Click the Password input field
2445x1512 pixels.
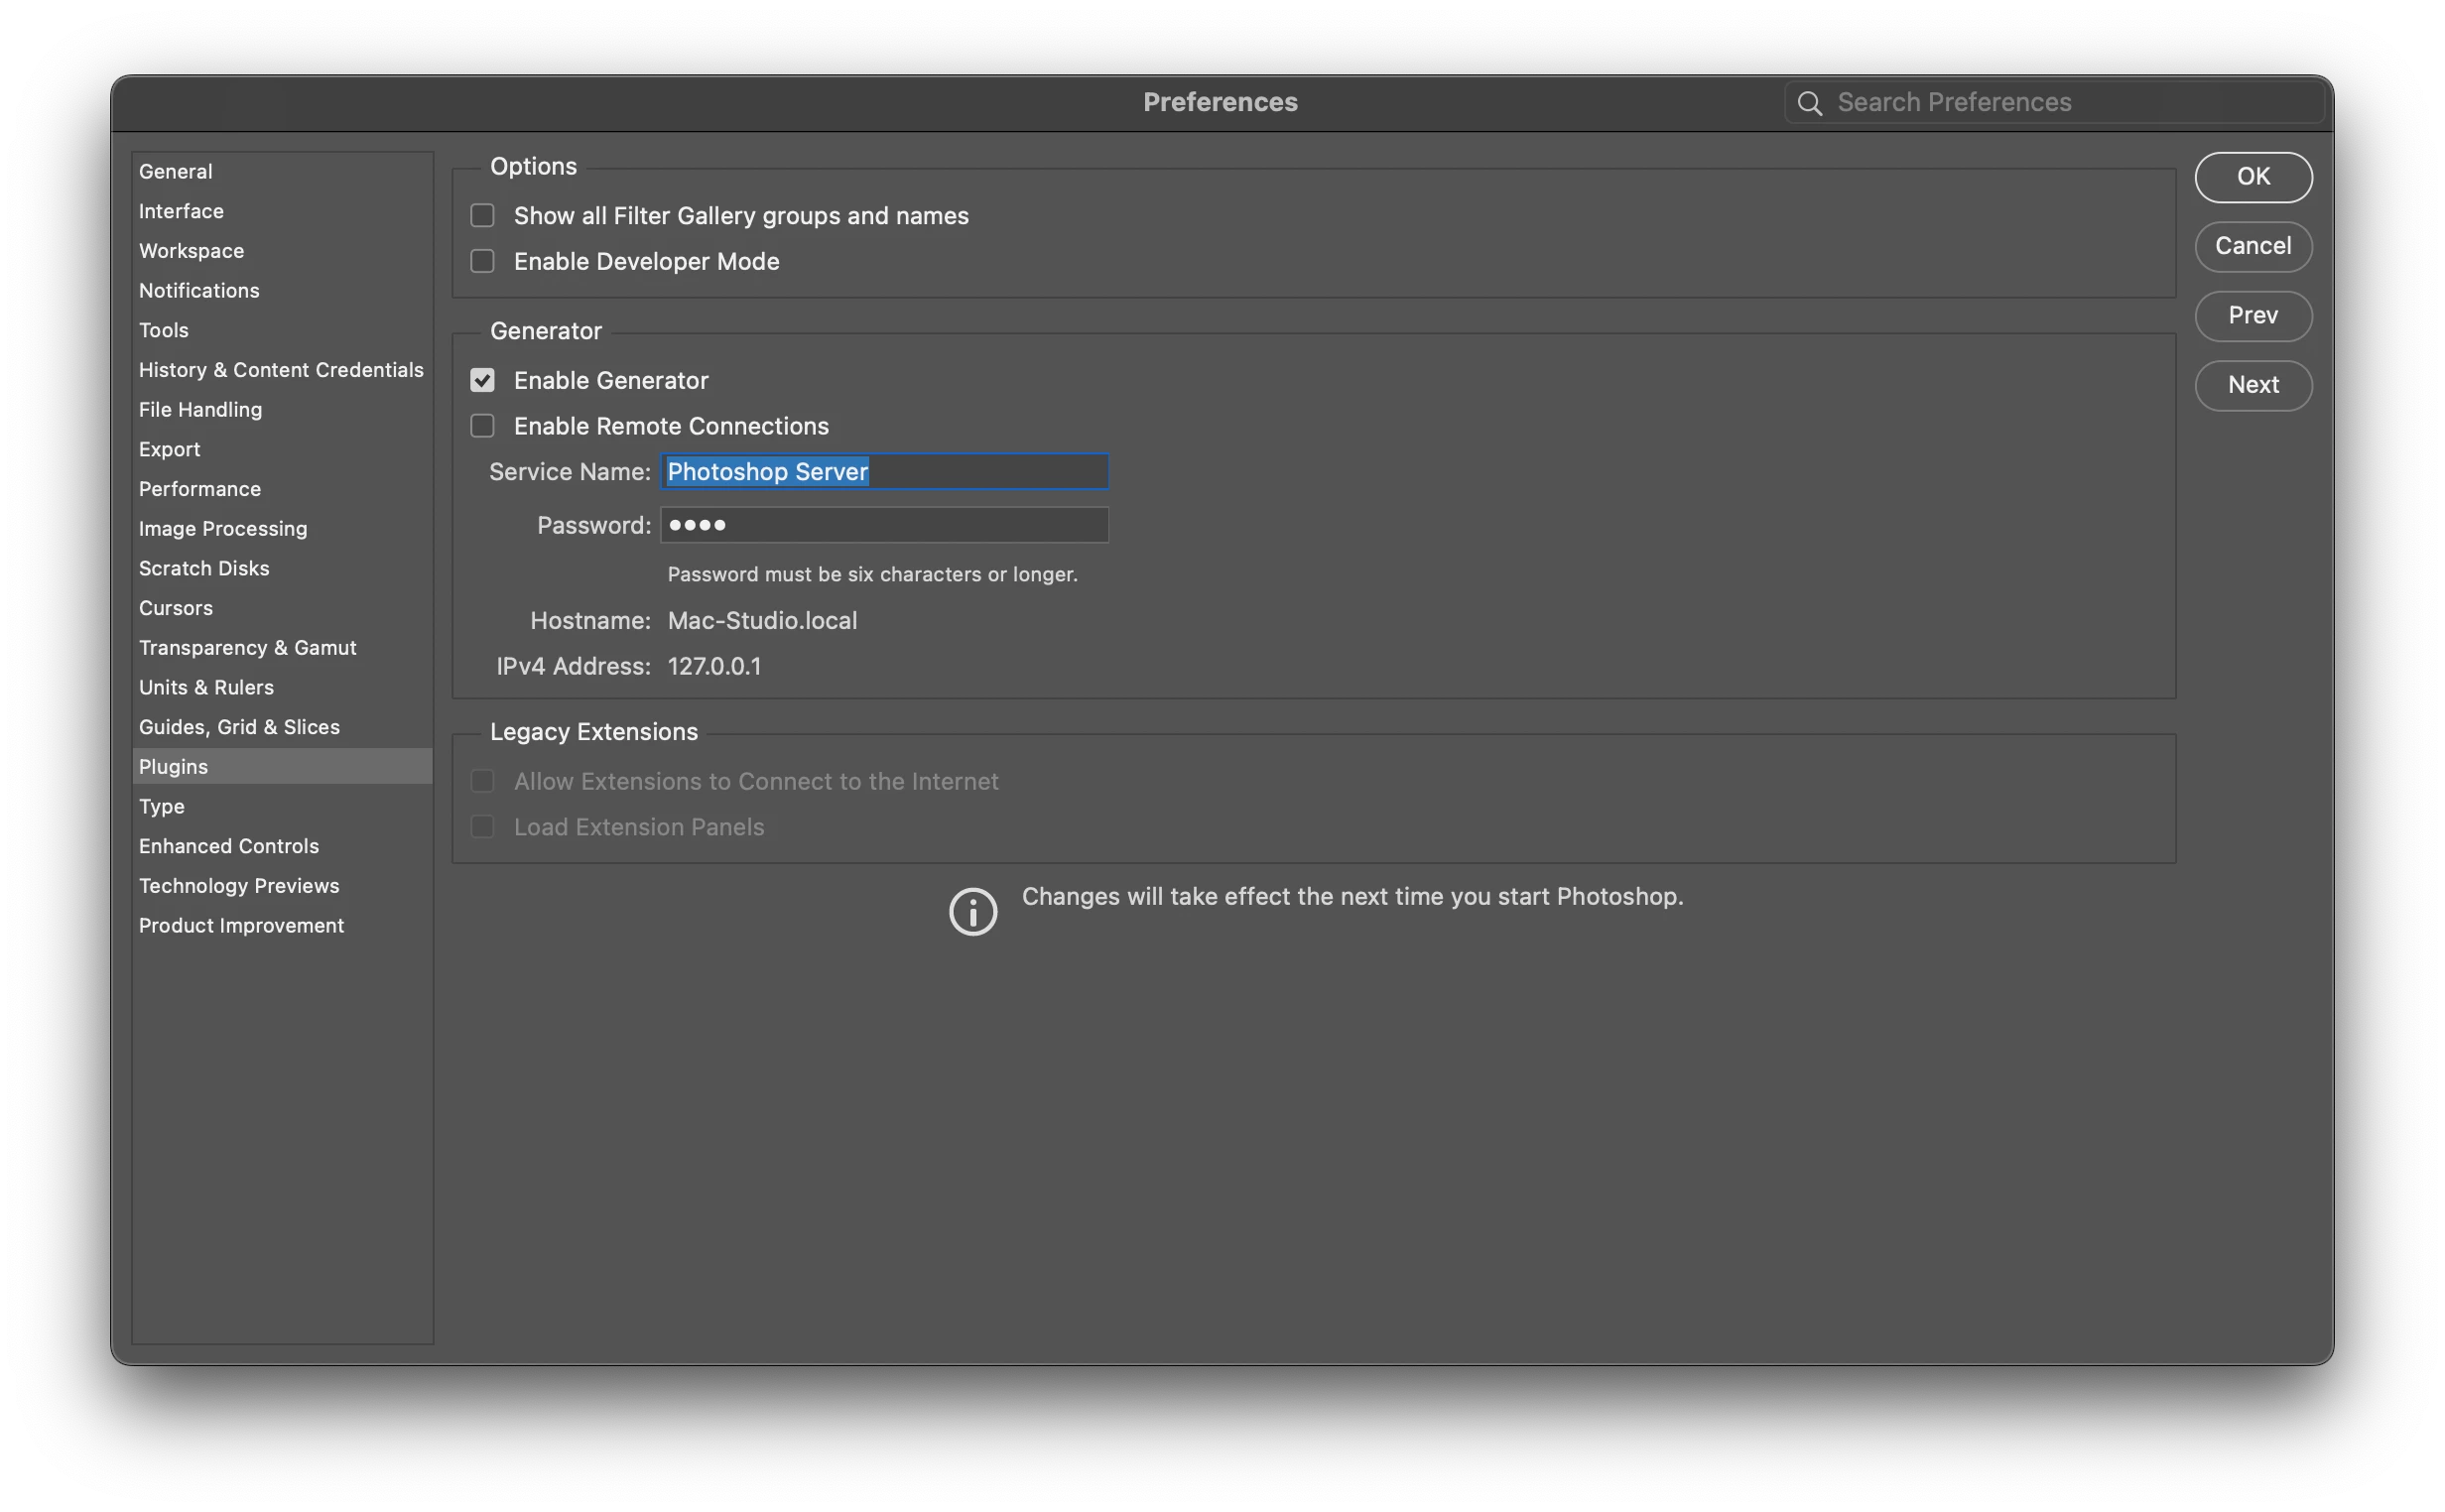(884, 525)
